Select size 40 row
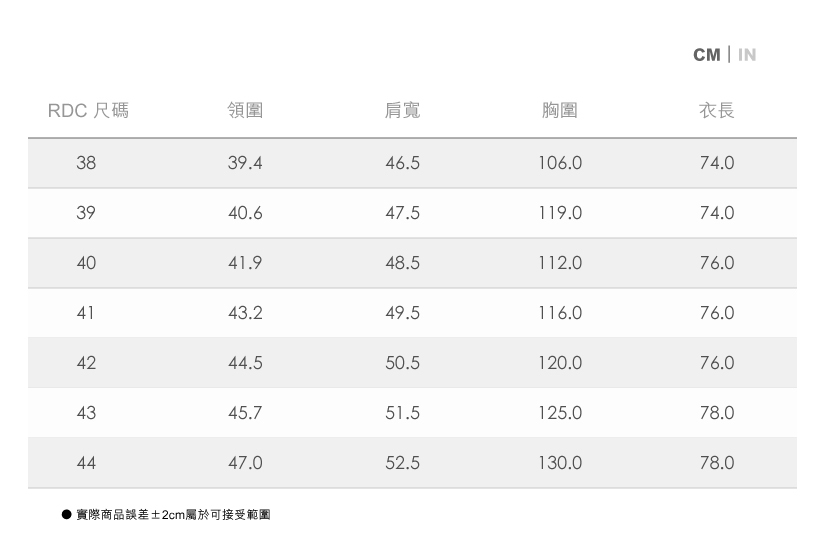The width and height of the screenshot is (825, 550). (x=86, y=263)
